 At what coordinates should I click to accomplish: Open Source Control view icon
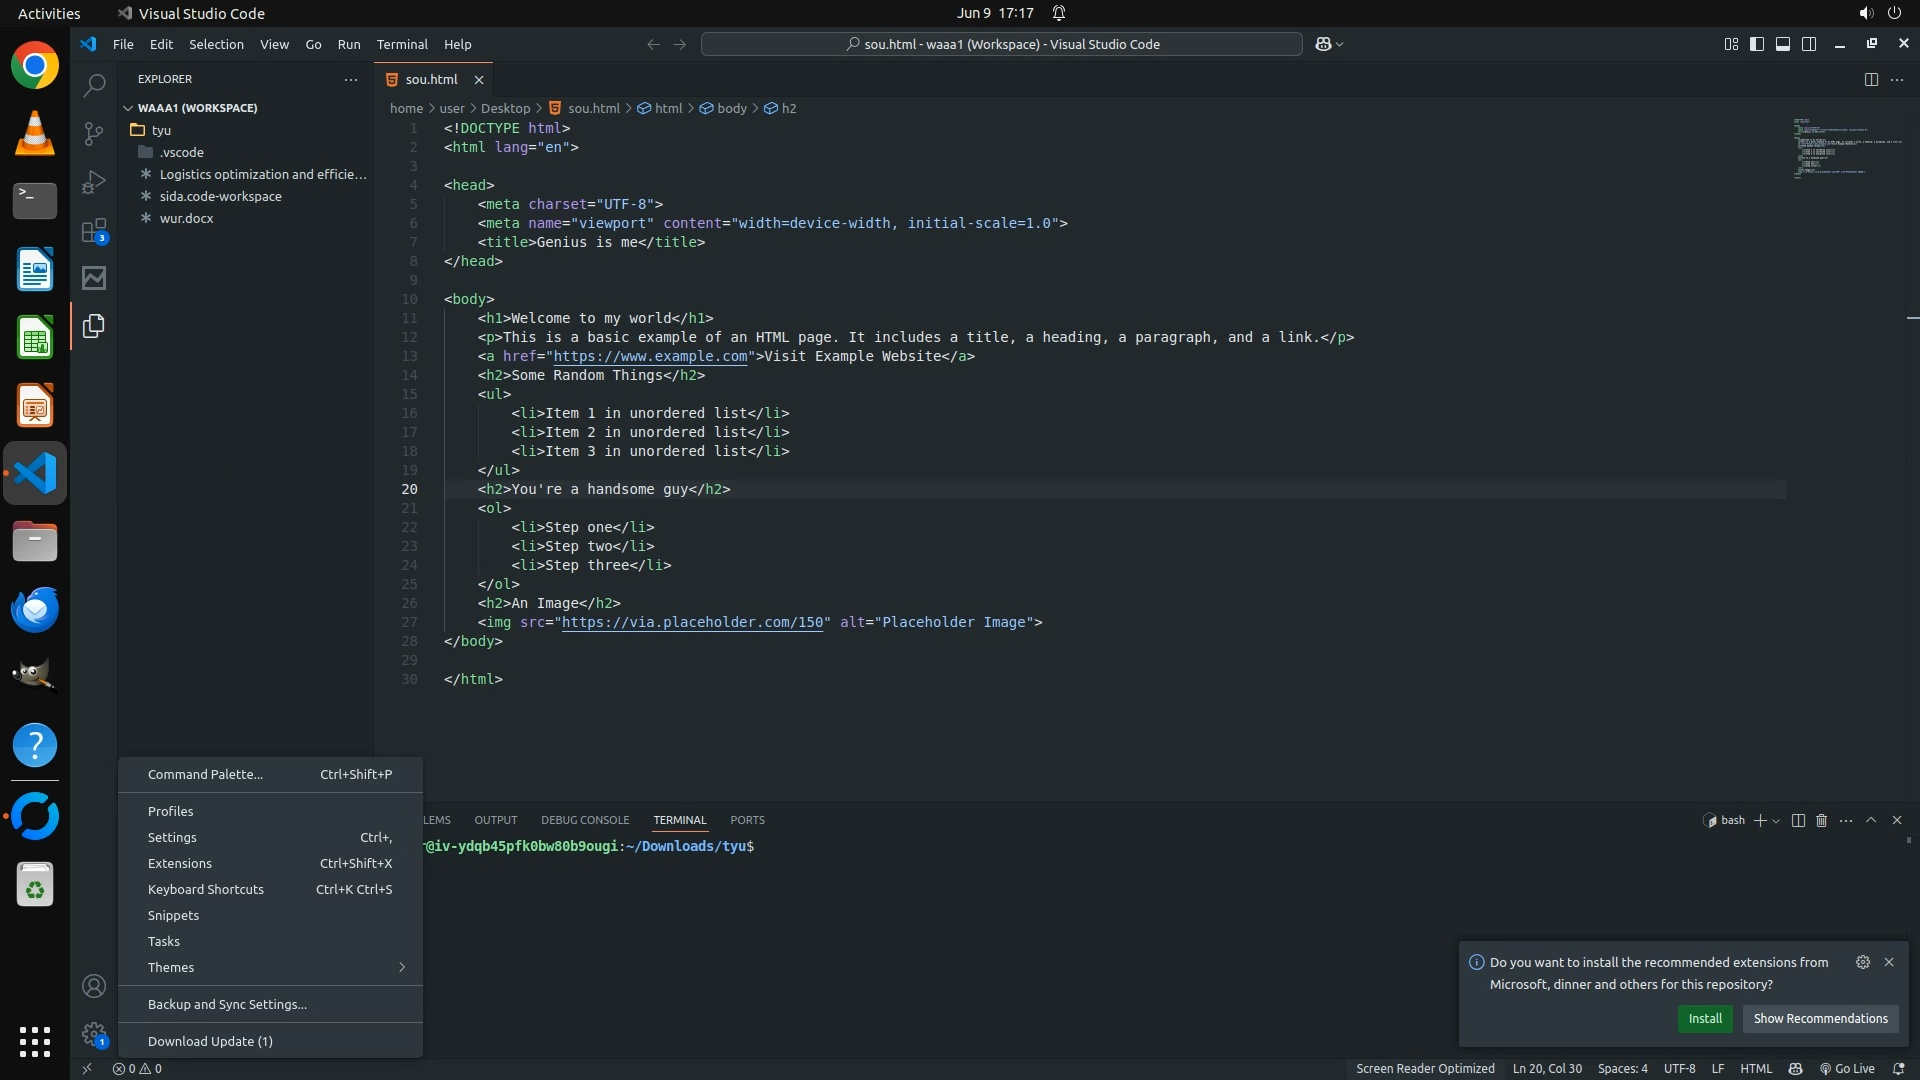click(x=94, y=134)
